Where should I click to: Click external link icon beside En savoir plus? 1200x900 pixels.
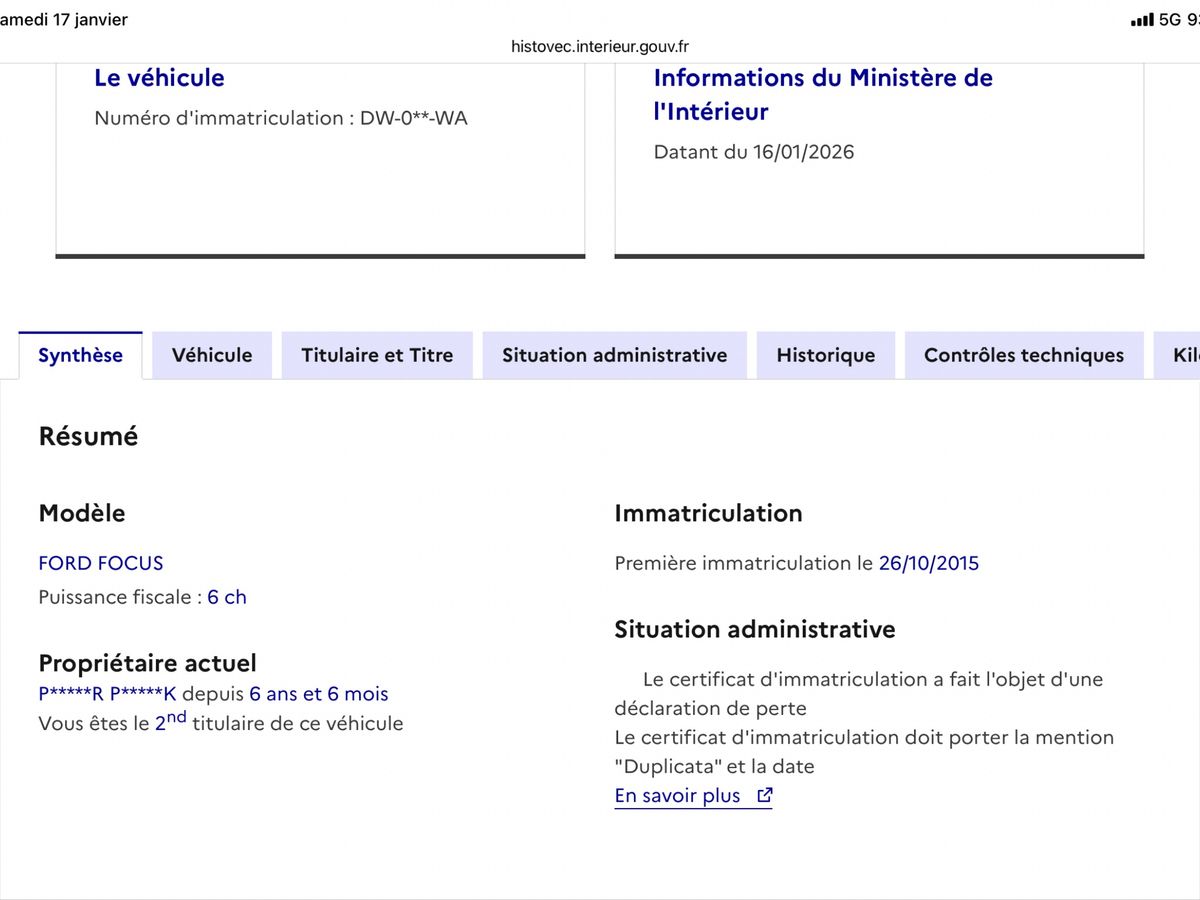pos(765,796)
